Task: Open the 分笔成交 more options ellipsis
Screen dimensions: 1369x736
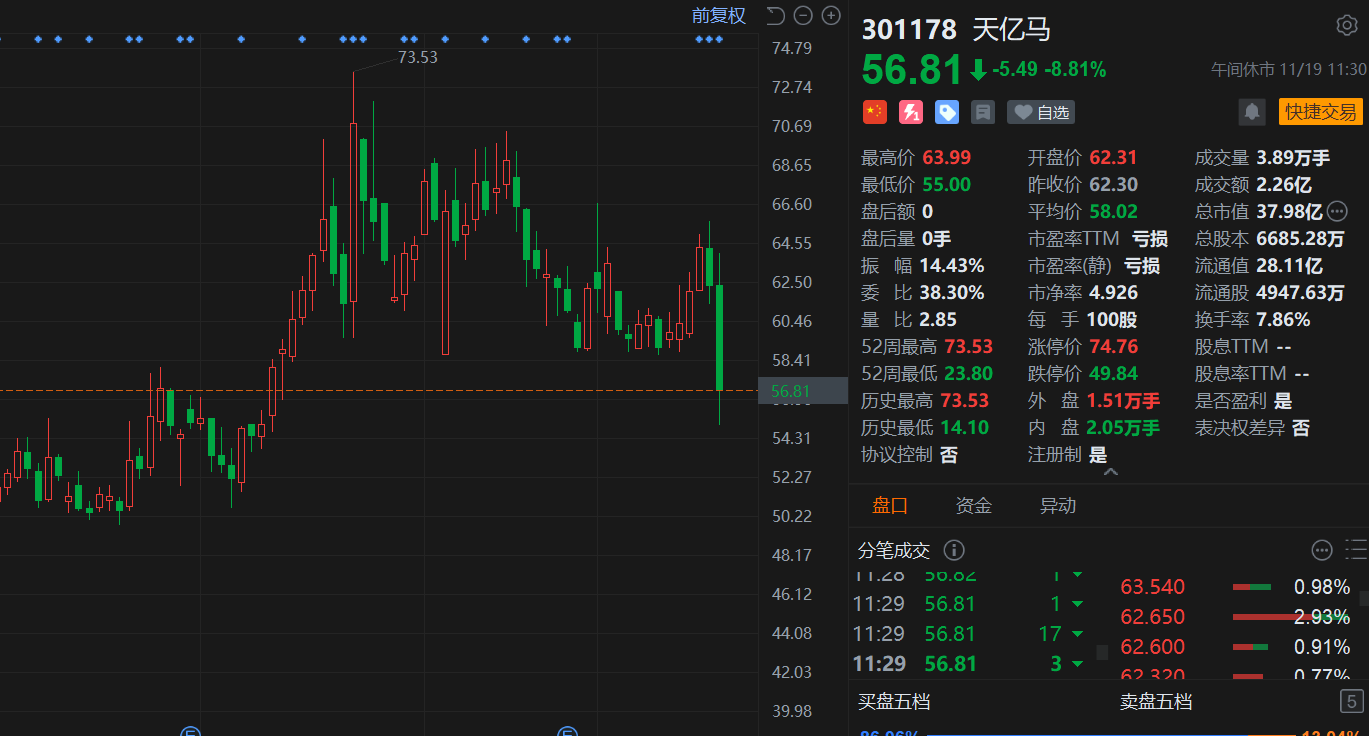Action: pyautogui.click(x=1322, y=550)
